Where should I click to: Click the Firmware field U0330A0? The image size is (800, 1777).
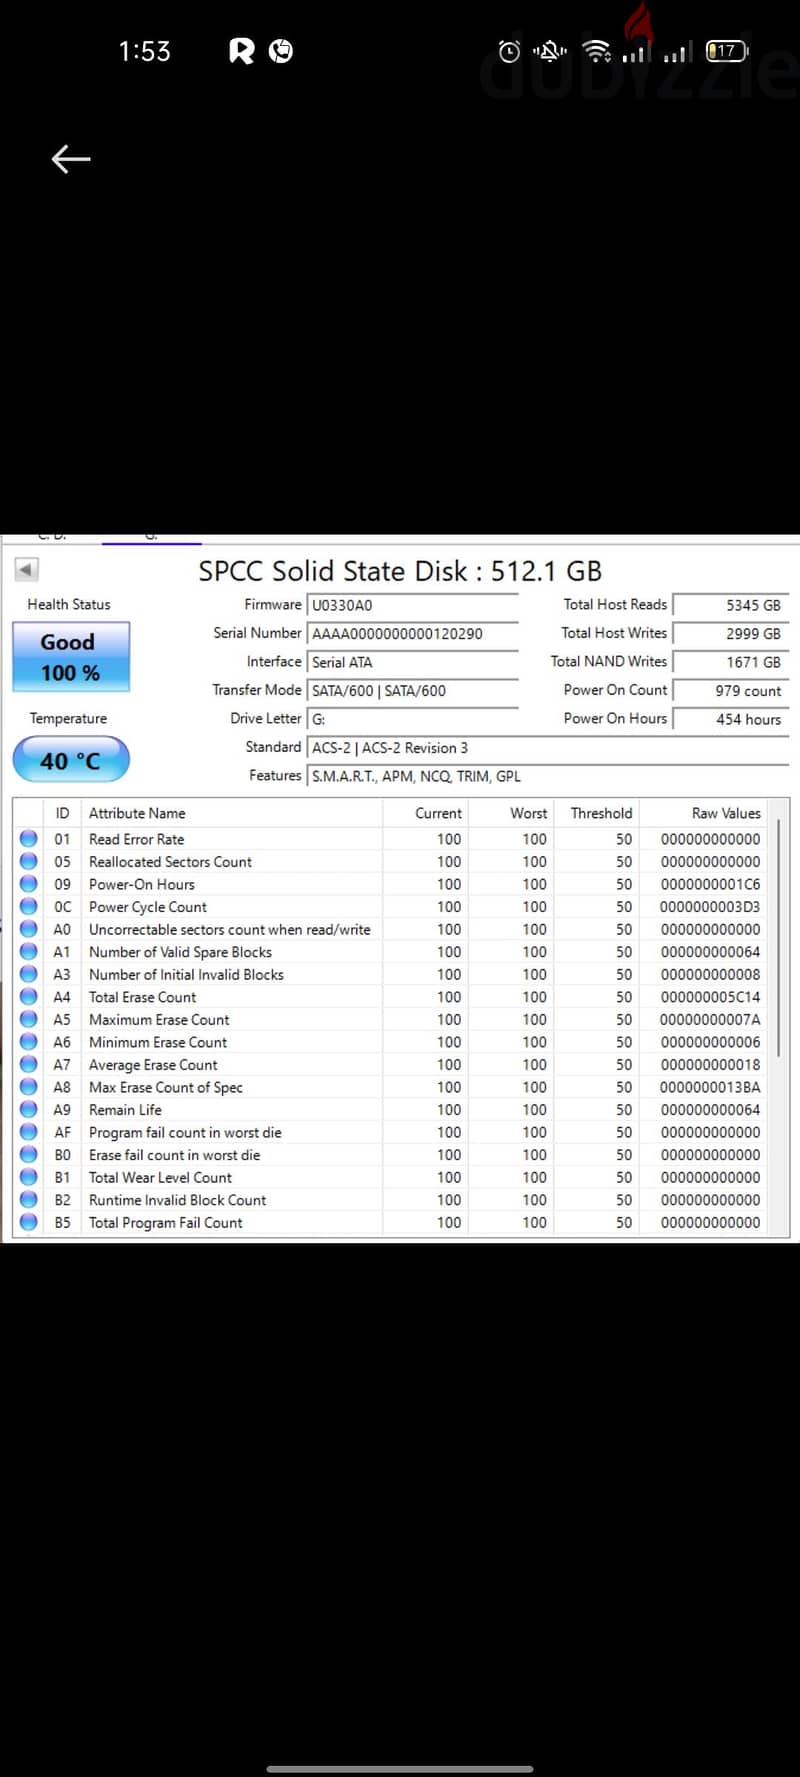click(413, 605)
